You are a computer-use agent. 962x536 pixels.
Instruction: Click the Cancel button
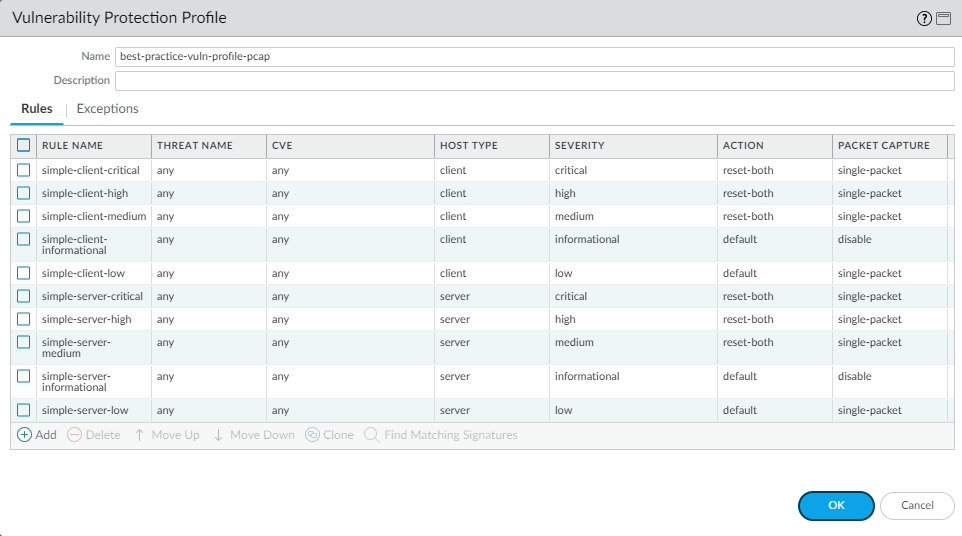917,506
